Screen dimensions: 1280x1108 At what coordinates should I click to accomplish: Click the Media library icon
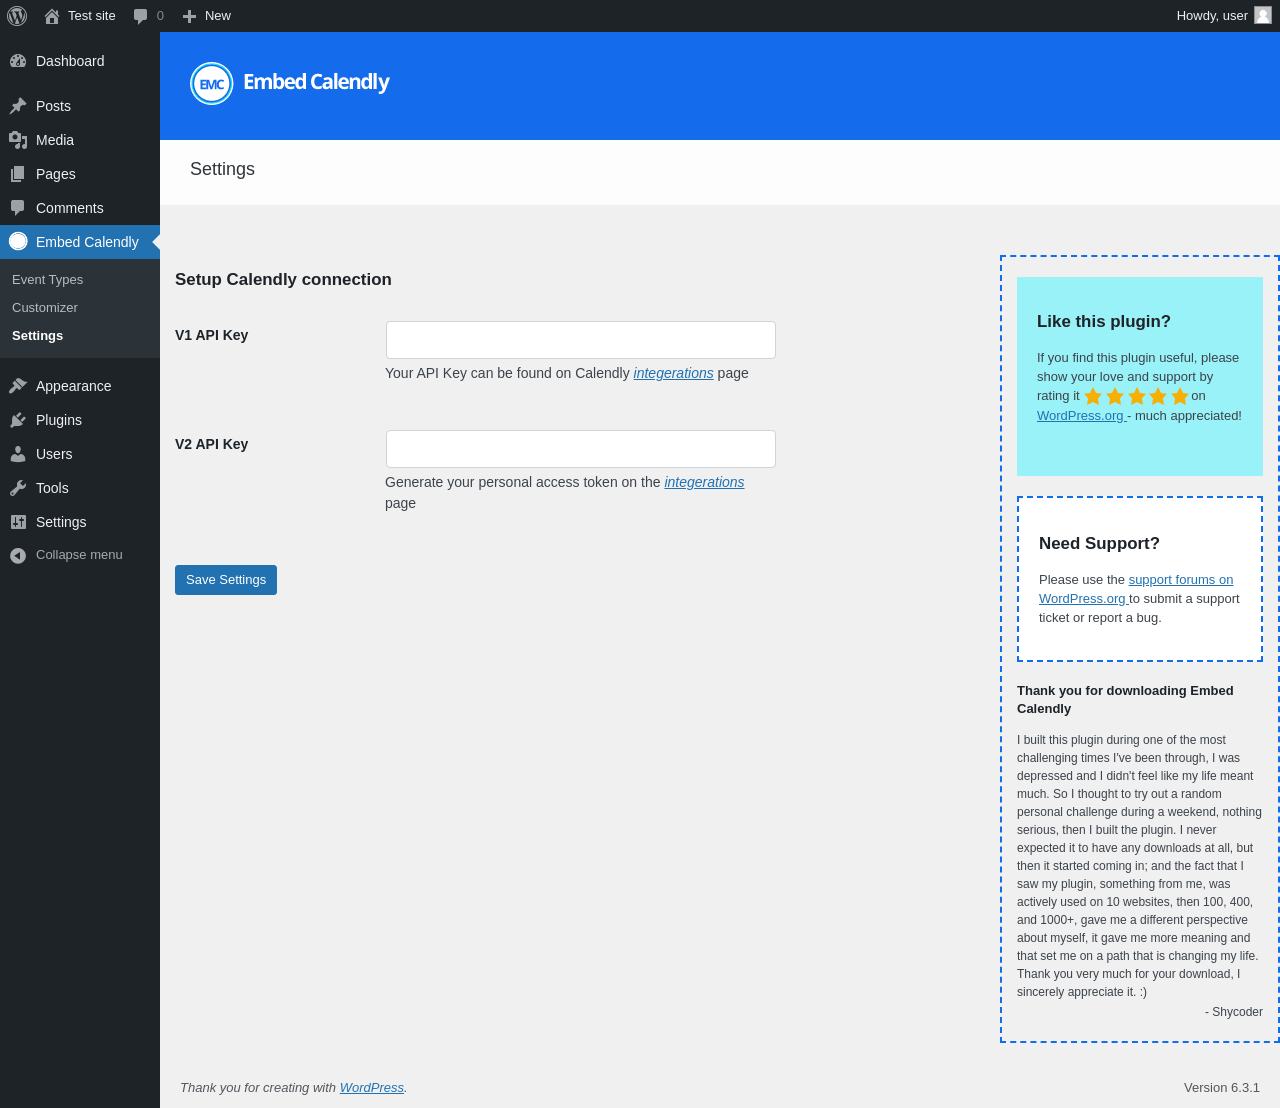(18, 140)
